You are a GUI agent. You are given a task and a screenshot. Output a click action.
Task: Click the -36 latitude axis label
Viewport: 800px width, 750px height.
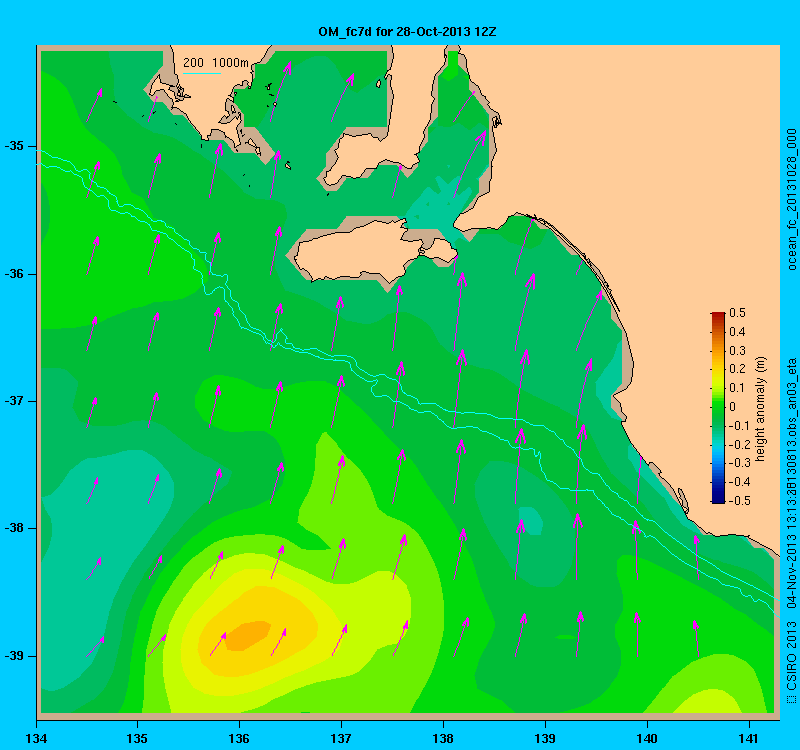coord(14,274)
